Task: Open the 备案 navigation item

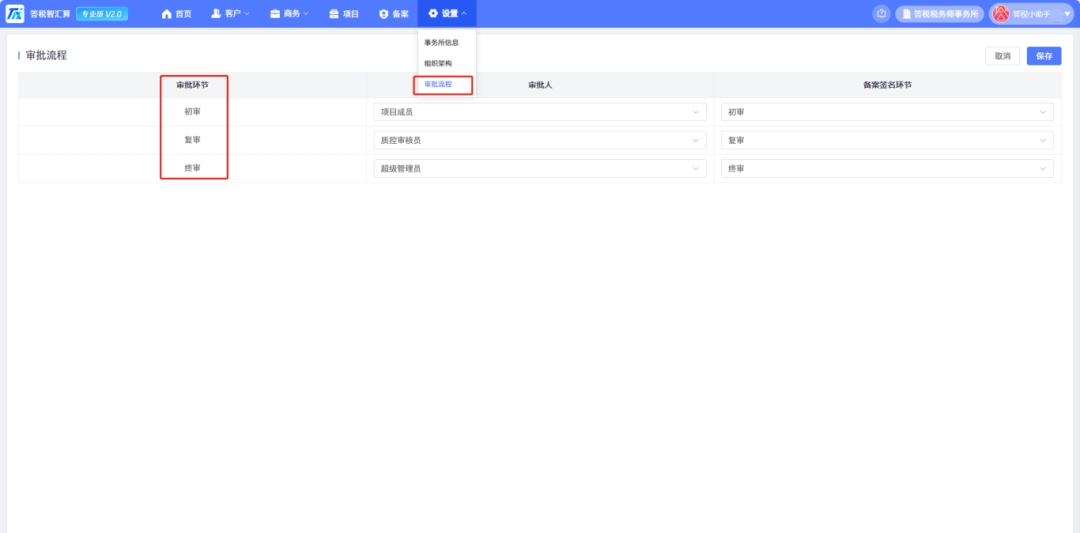Action: click(393, 14)
